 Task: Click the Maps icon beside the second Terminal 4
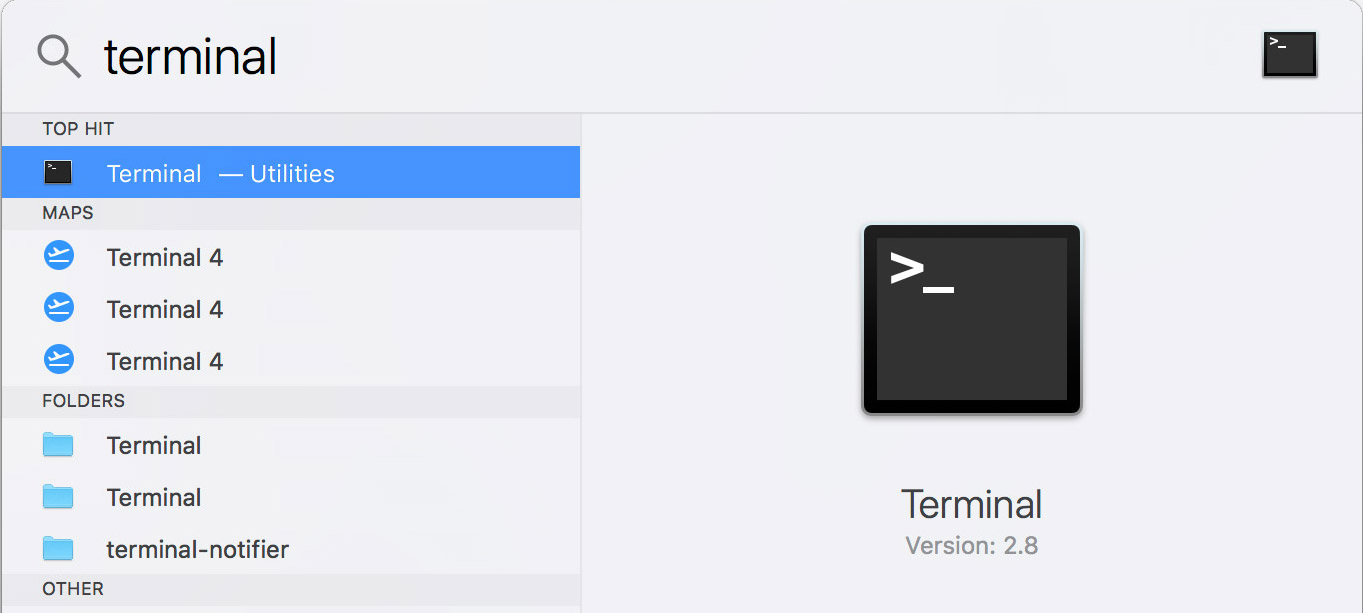point(58,308)
